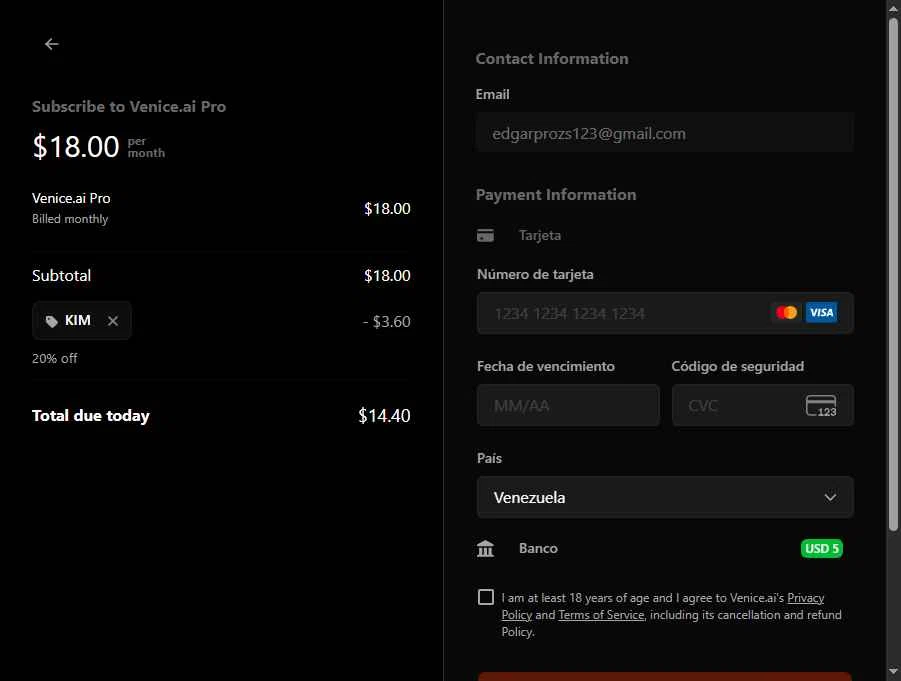Click the '$18.00 per month' price heading
The image size is (901, 681).
98,147
